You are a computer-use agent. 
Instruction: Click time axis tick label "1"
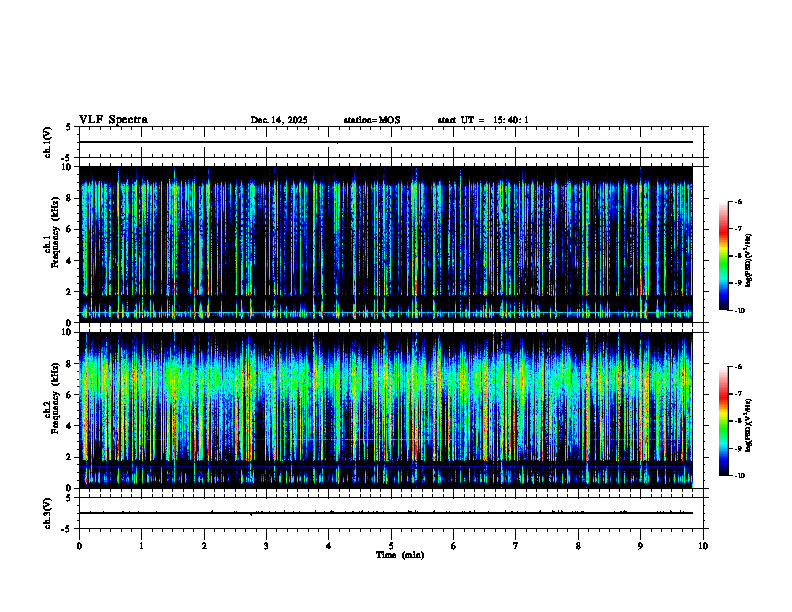141,546
